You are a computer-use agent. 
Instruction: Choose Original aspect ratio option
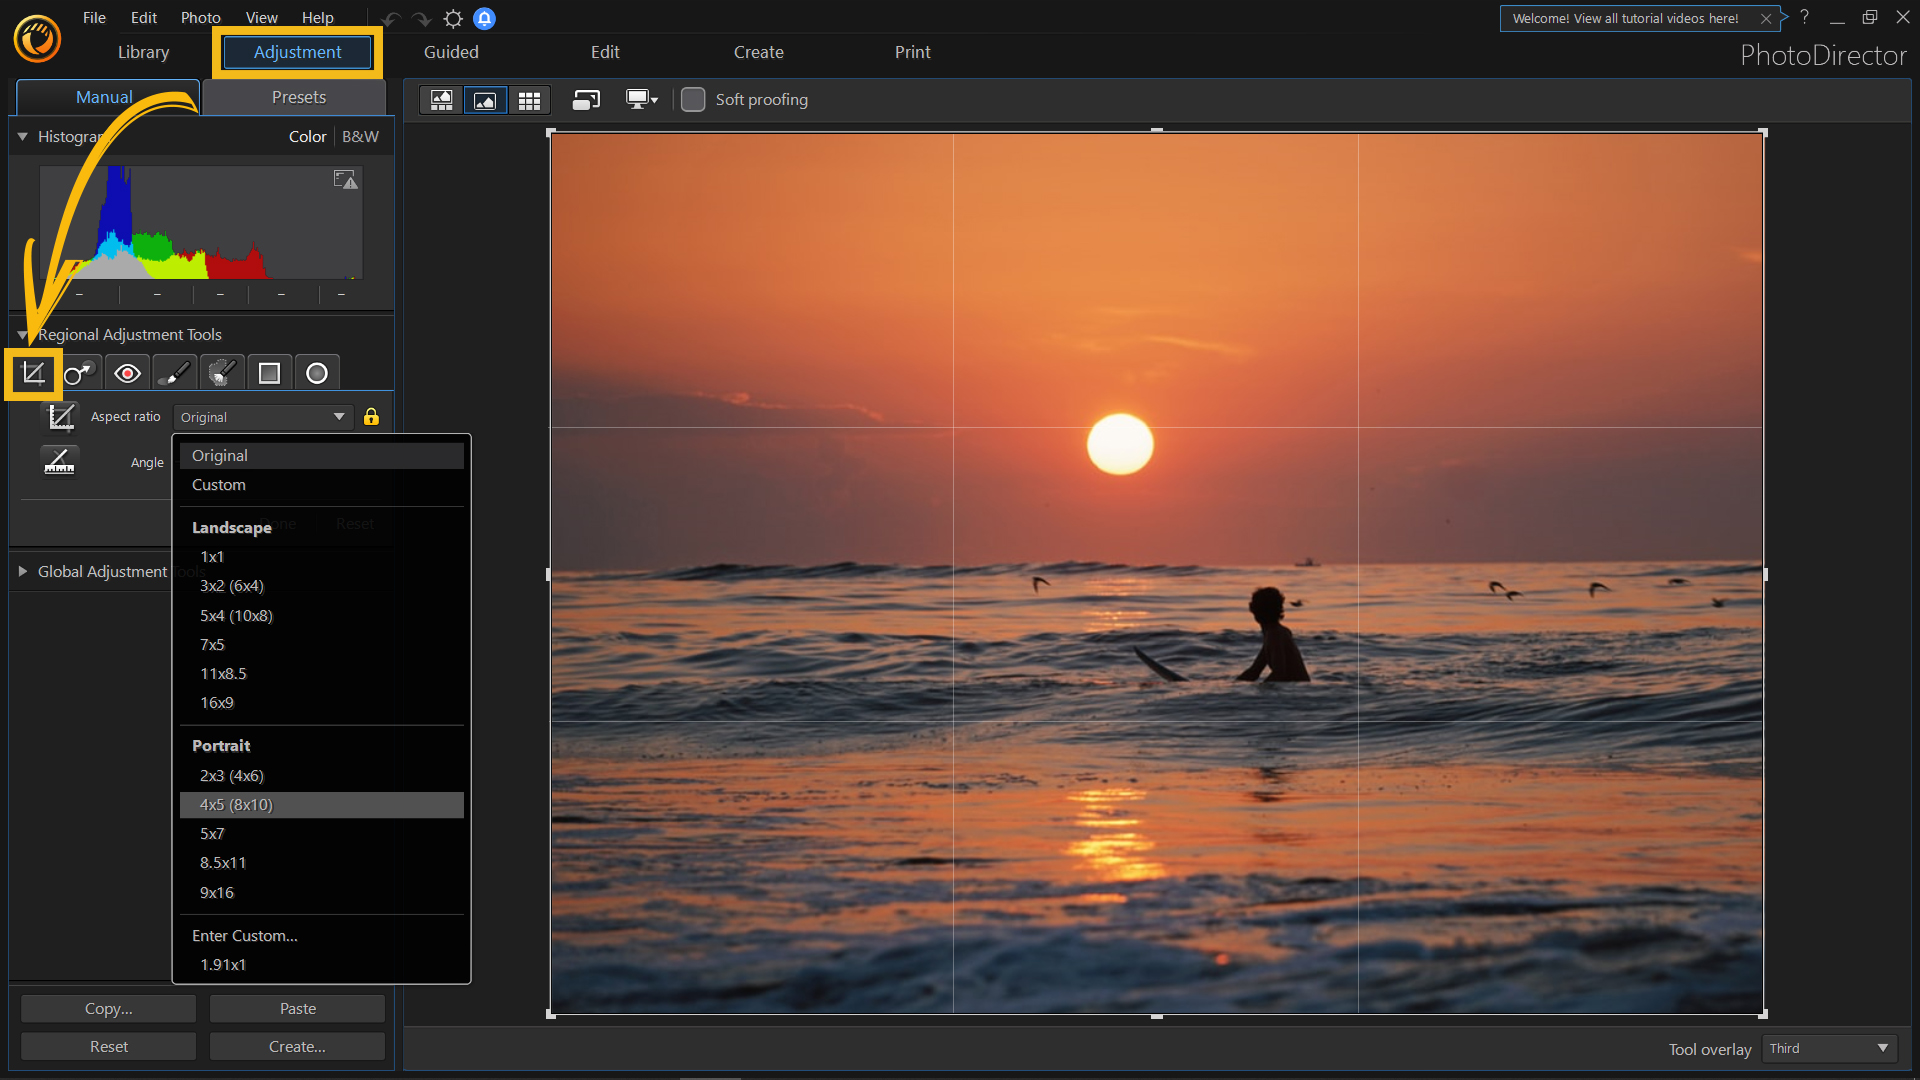point(322,456)
